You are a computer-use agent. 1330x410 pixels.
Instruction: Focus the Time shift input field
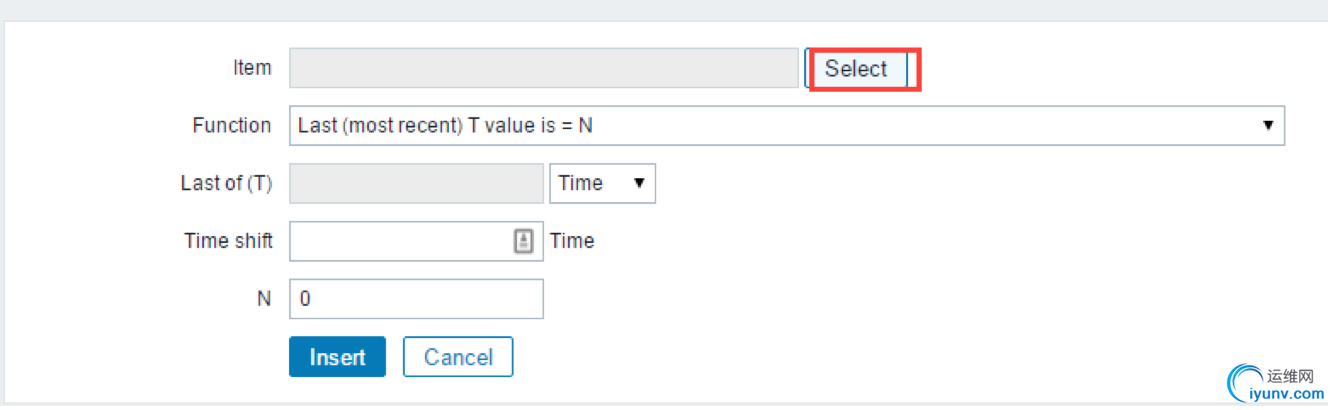pyautogui.click(x=400, y=241)
